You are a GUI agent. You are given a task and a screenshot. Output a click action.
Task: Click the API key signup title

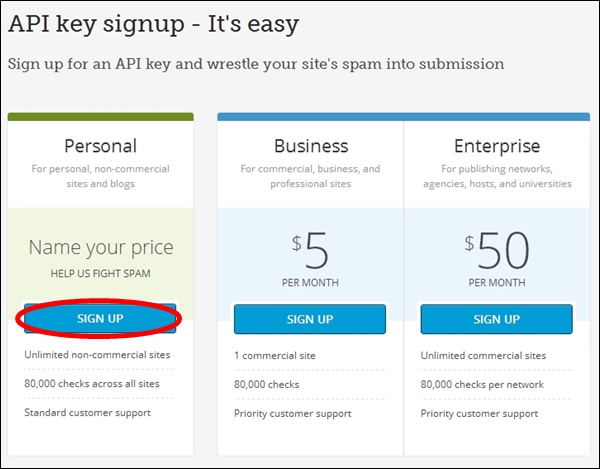(153, 24)
